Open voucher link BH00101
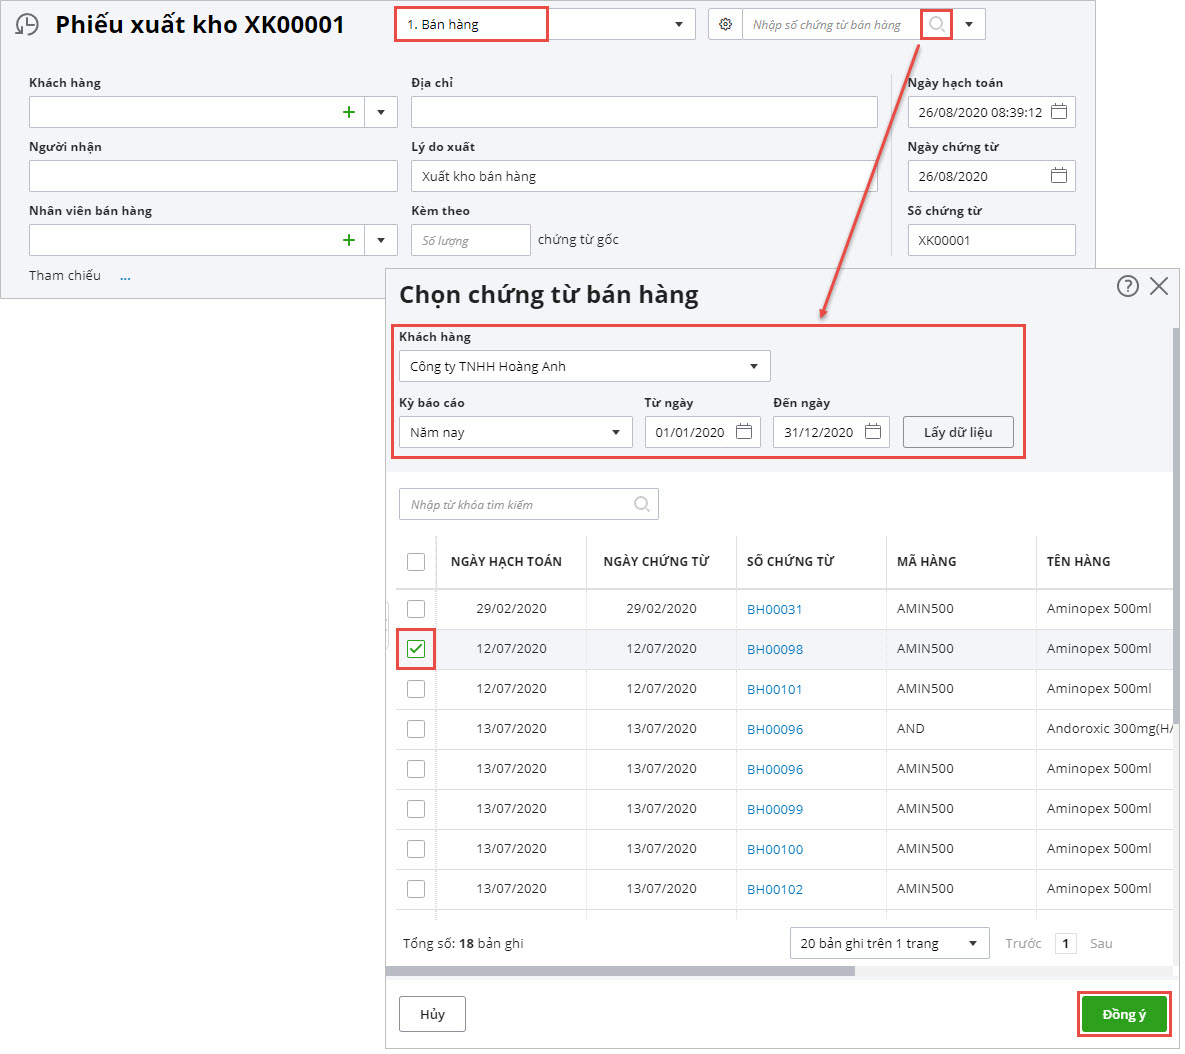Screen dimensions: 1185x1054 (x=775, y=689)
